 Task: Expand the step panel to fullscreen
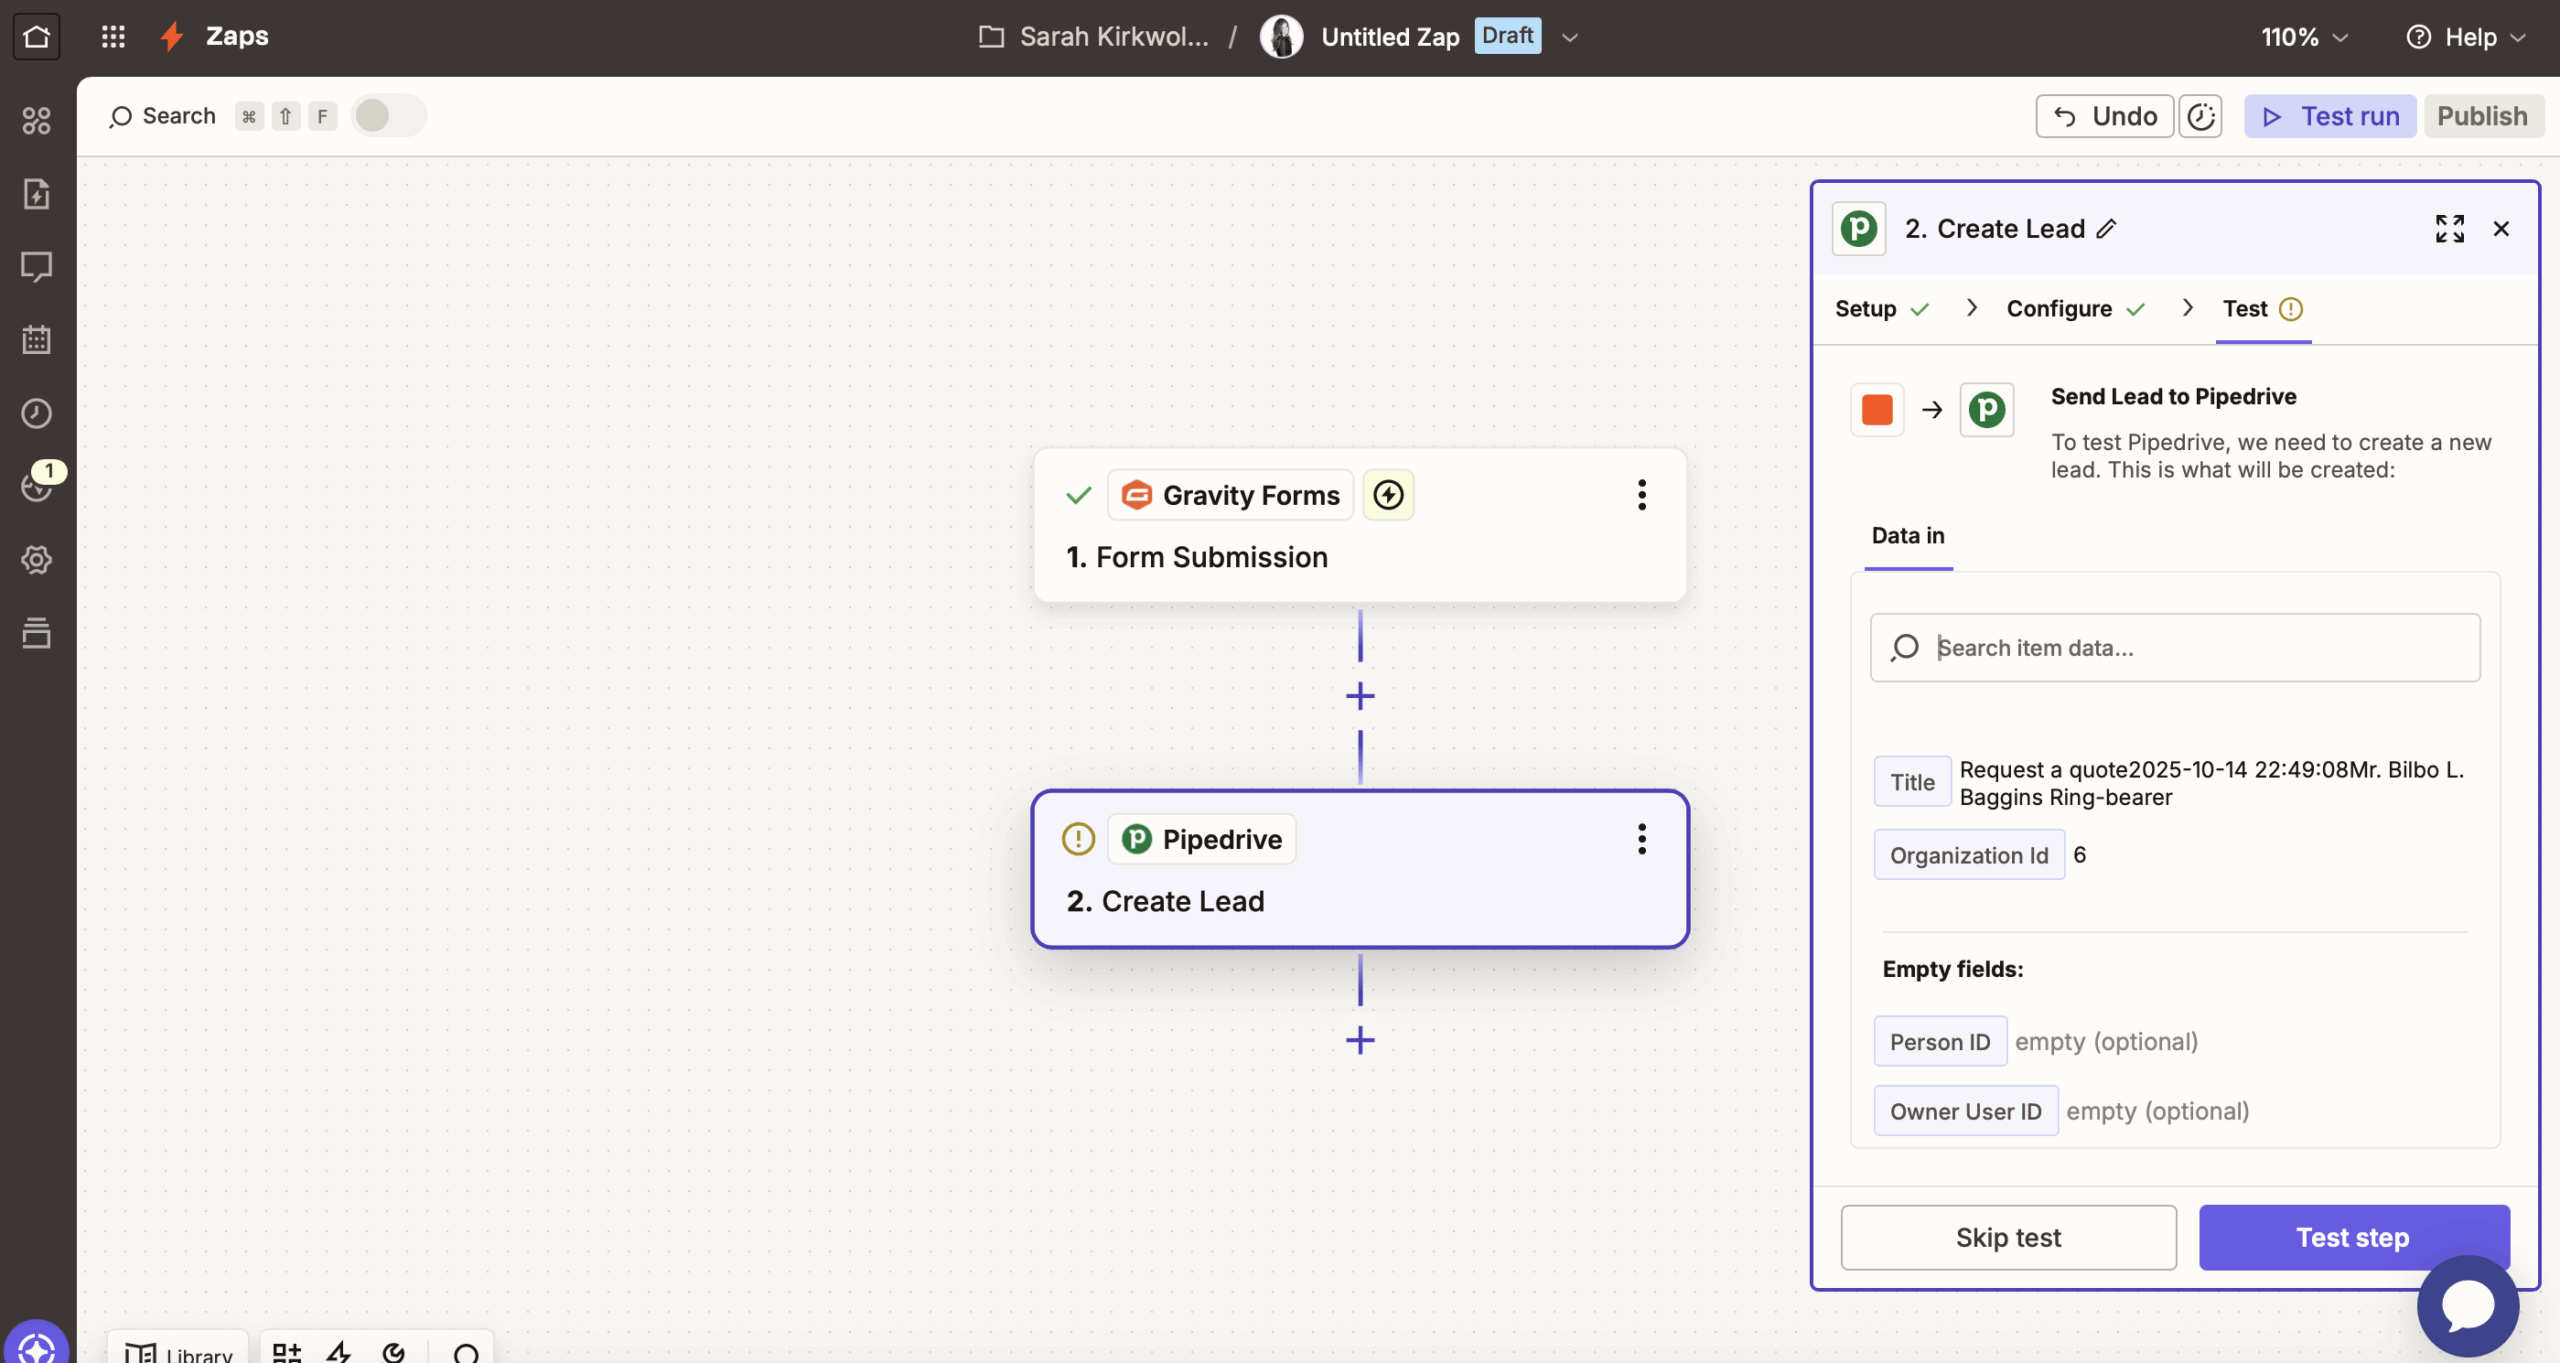click(x=2449, y=229)
